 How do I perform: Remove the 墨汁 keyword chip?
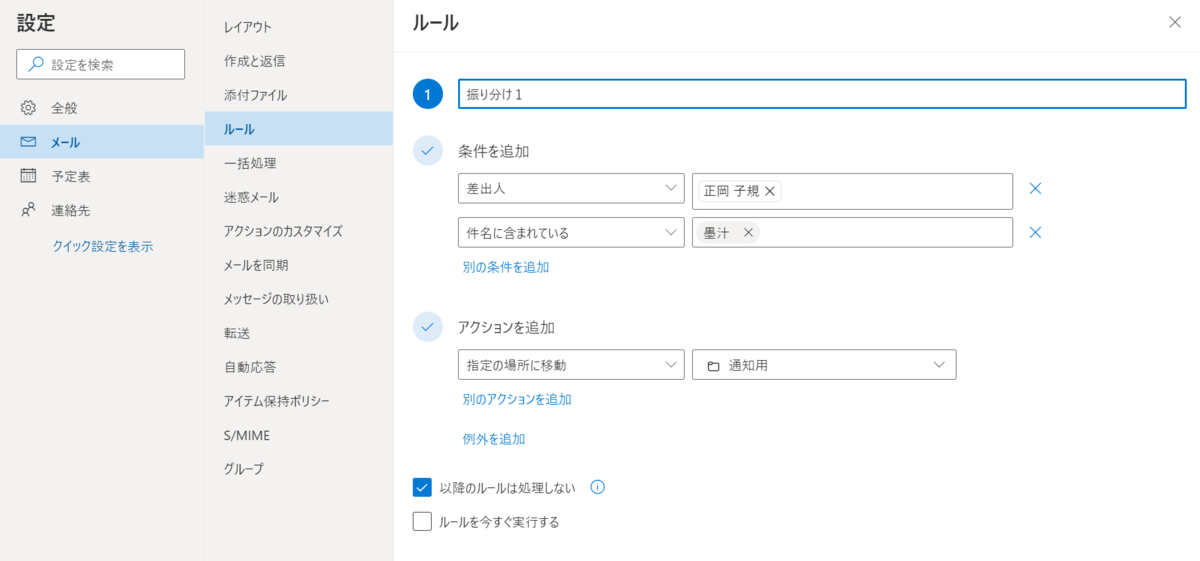(x=748, y=233)
